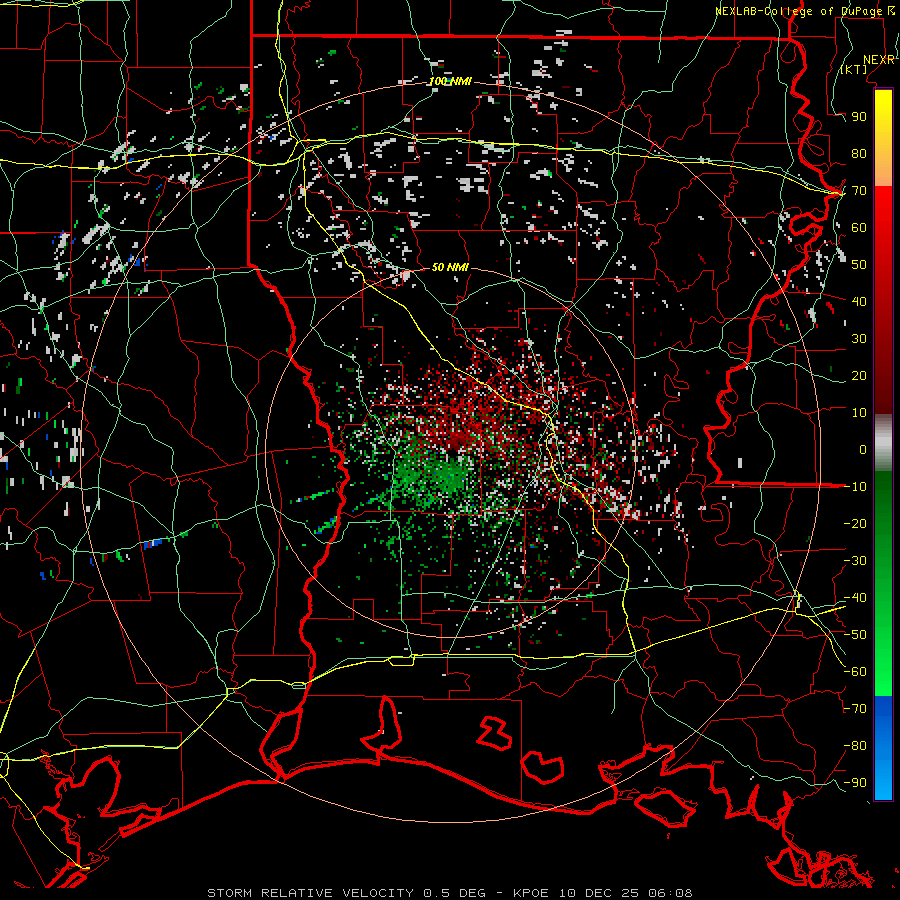Click the "STORM RELATIVE VELOCITY 0.5 DEG" caption

pos(346,893)
